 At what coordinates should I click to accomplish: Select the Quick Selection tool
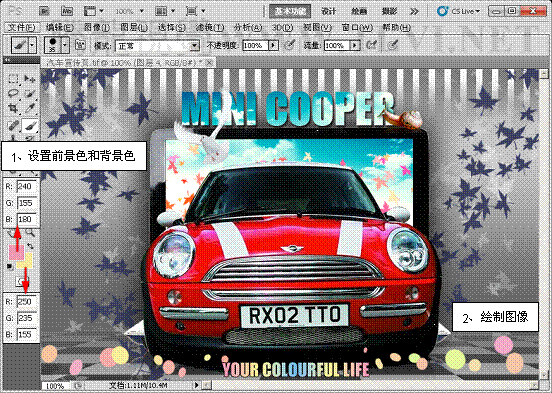30,93
